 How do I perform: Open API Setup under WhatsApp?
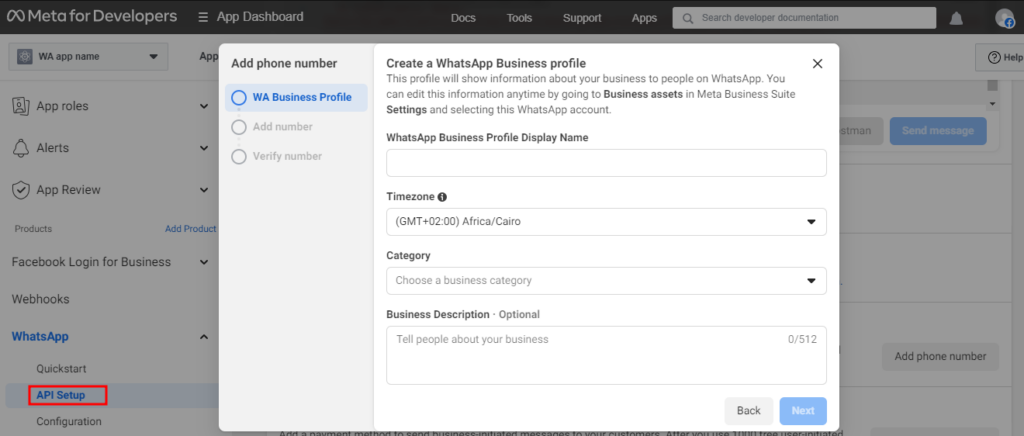click(61, 396)
